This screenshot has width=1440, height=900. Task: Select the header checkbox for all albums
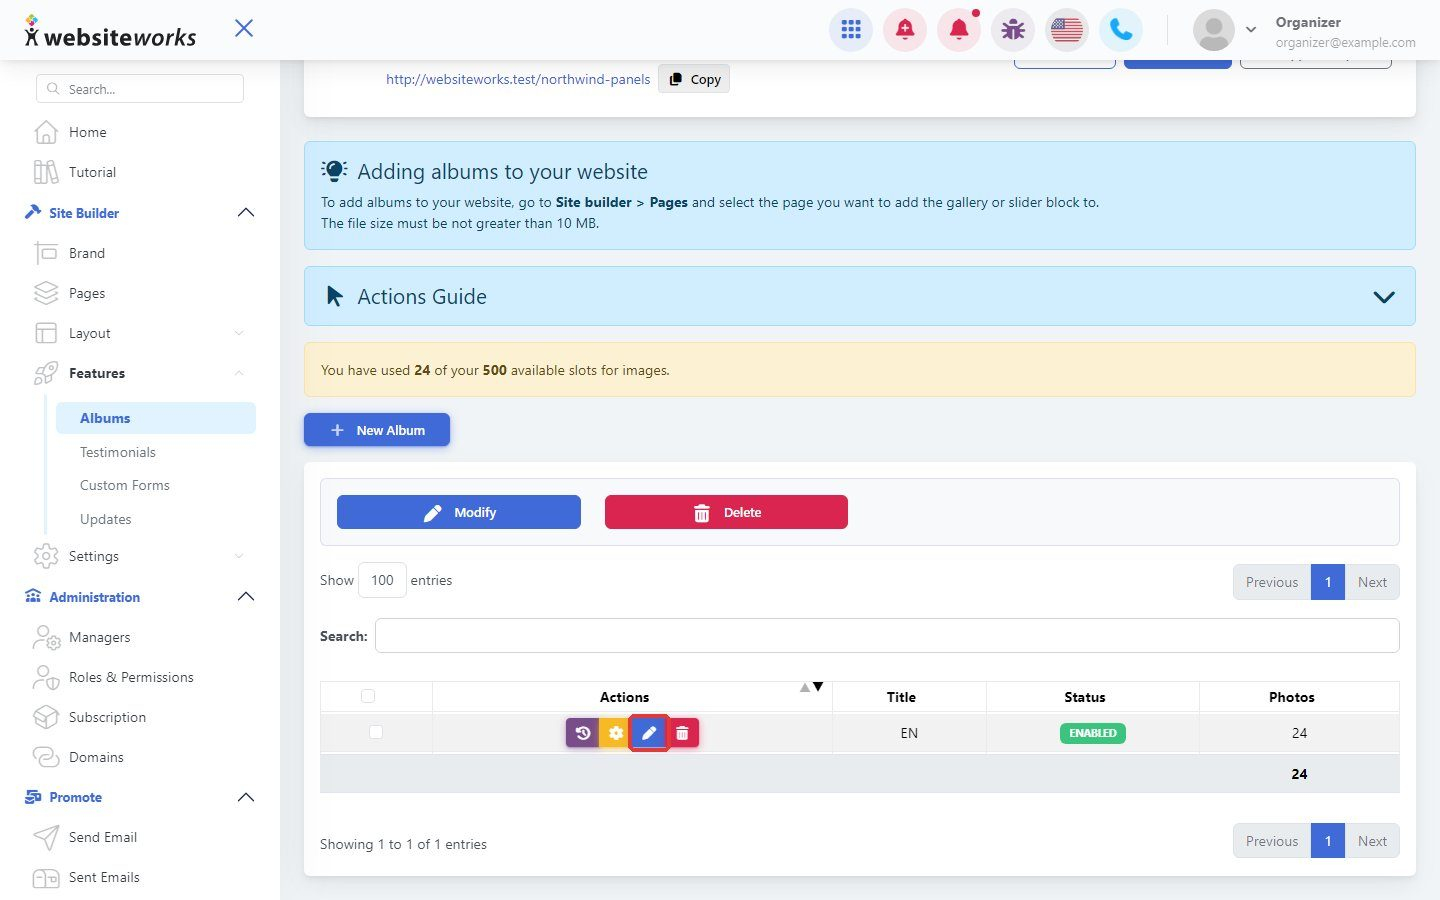pyautogui.click(x=368, y=696)
